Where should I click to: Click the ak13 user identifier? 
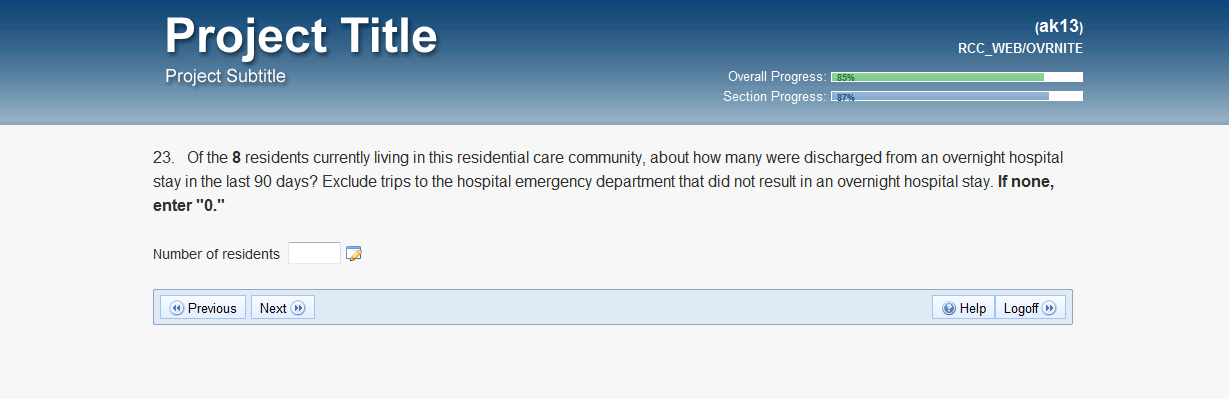(1059, 27)
